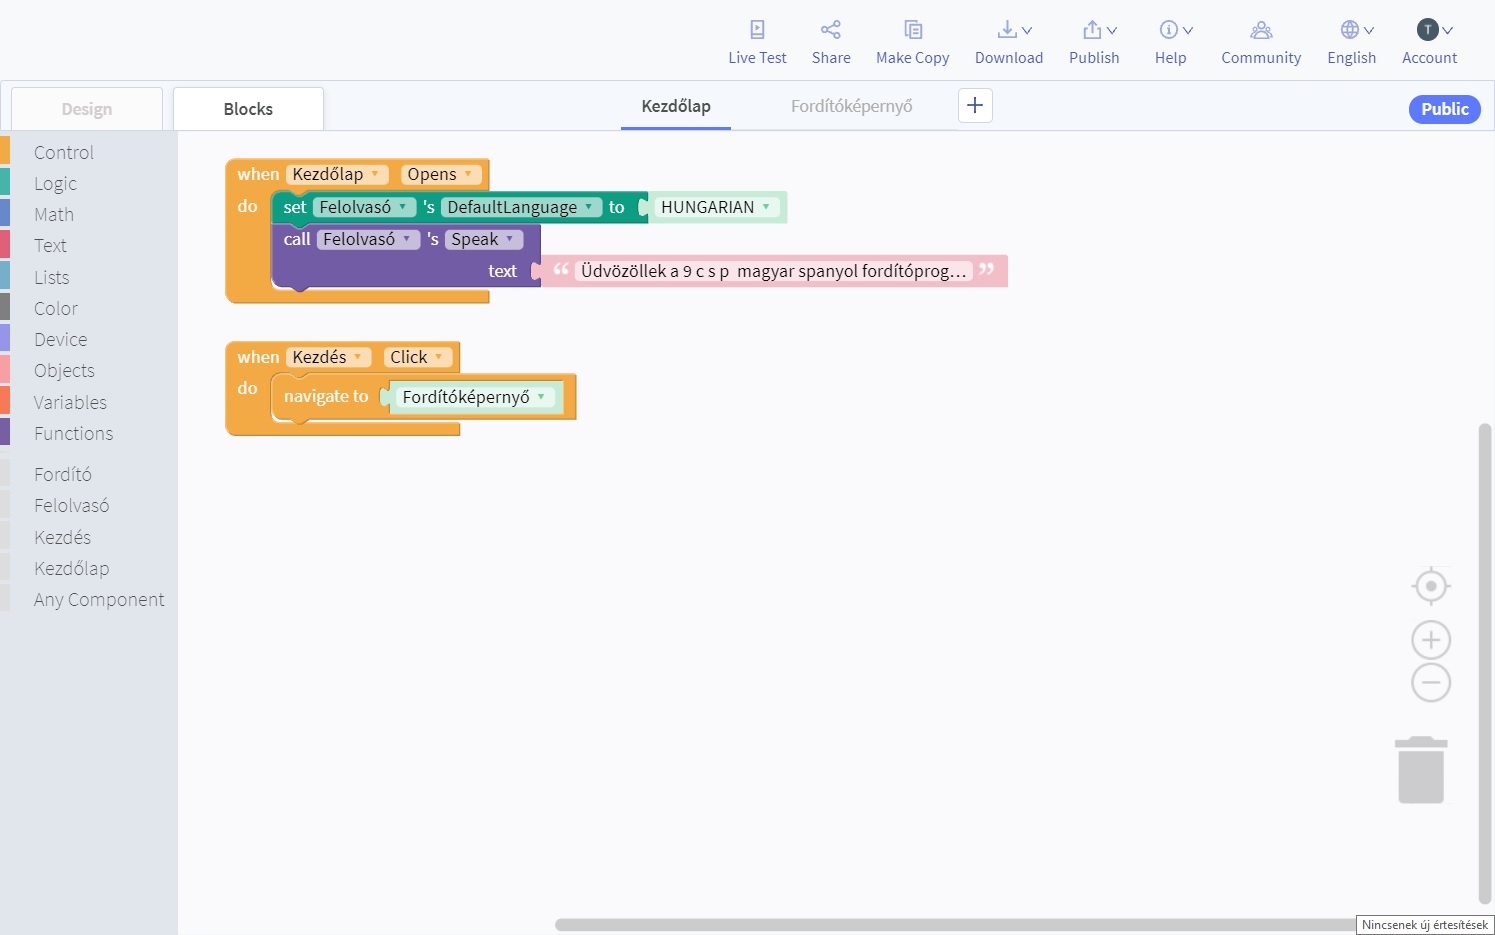Open the Control blocks category
The image size is (1495, 935).
pyautogui.click(x=64, y=152)
